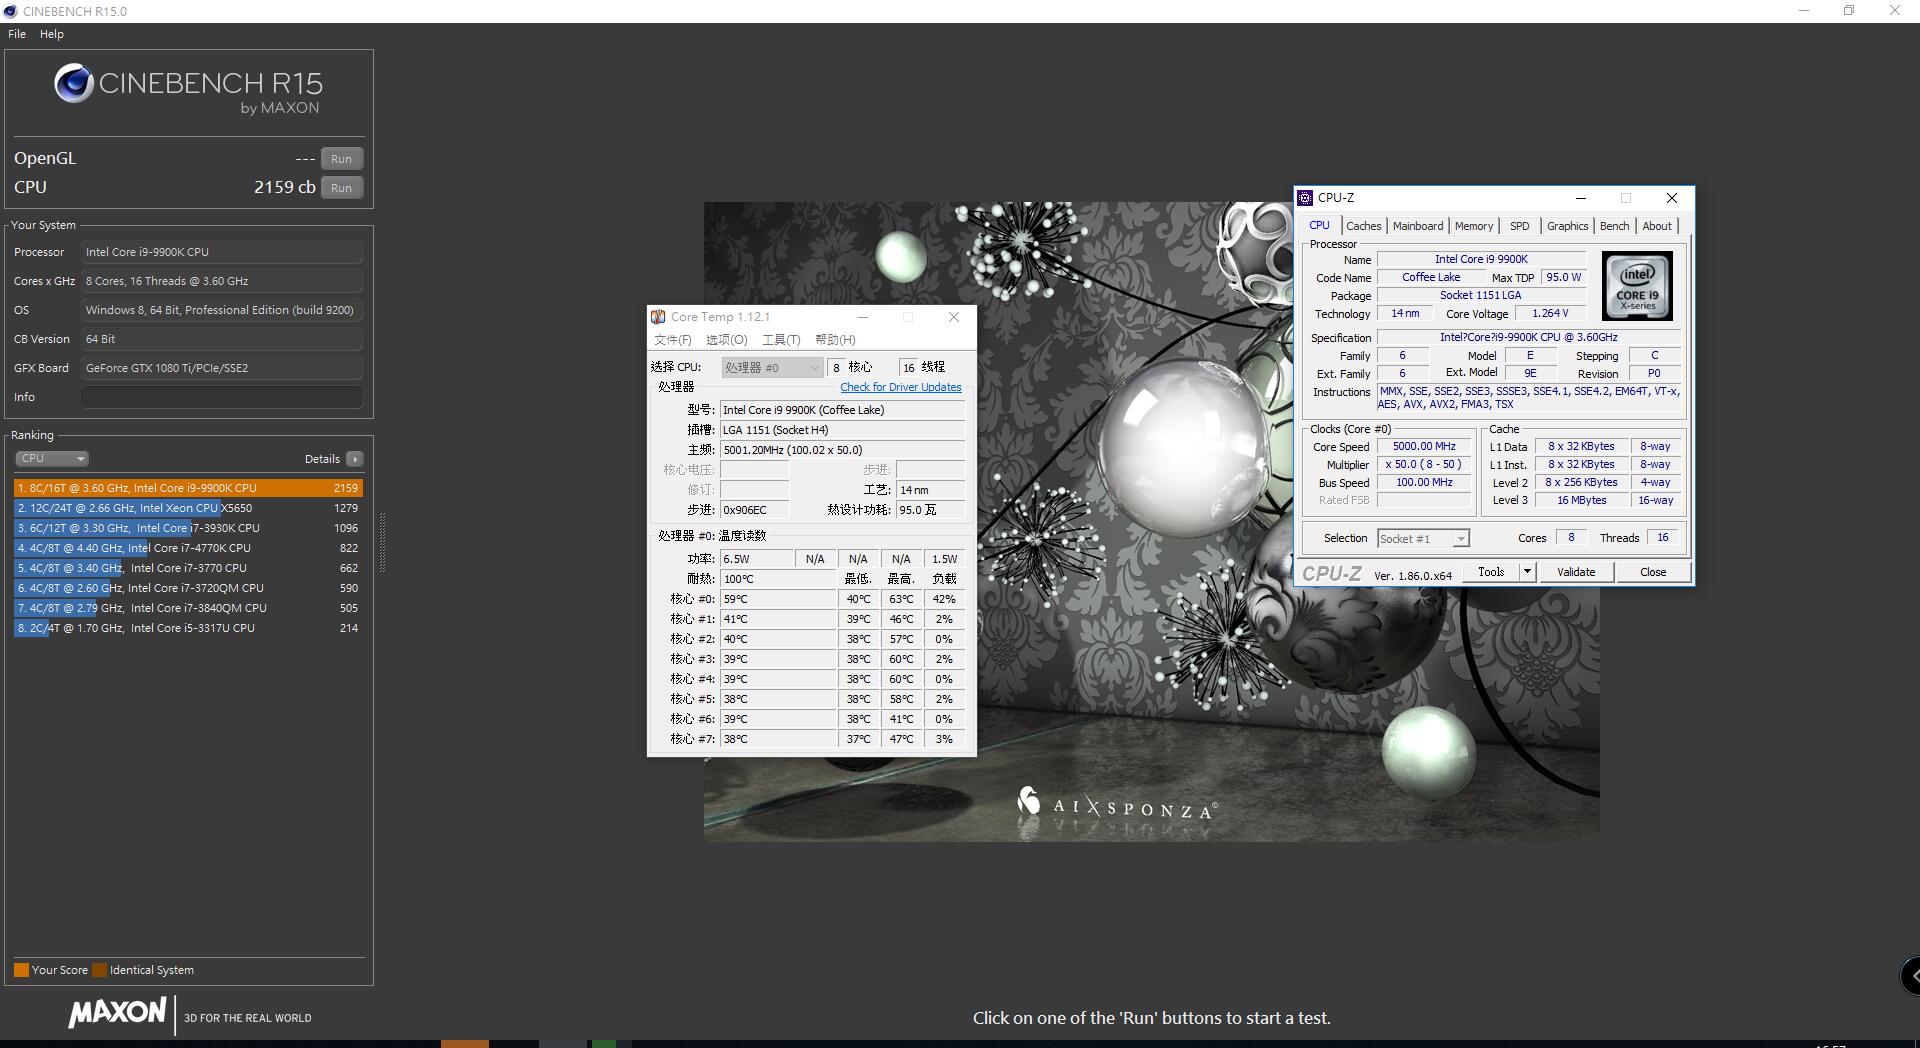This screenshot has width=1920, height=1048.
Task: Click the Validate button in CPU-Z
Action: pyautogui.click(x=1576, y=572)
